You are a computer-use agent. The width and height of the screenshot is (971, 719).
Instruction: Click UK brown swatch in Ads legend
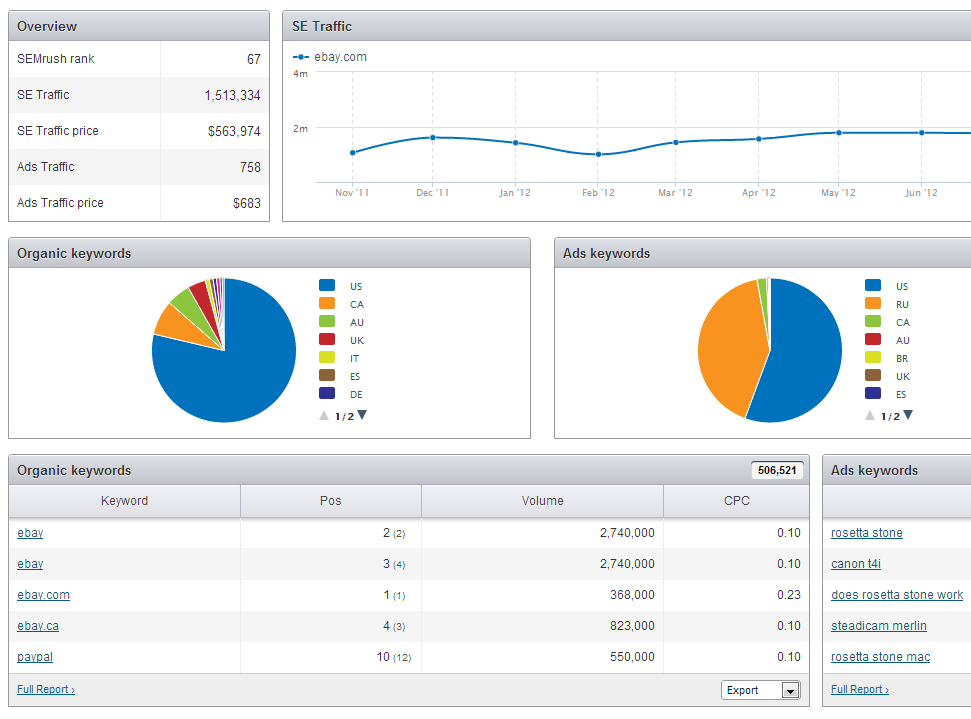point(873,375)
